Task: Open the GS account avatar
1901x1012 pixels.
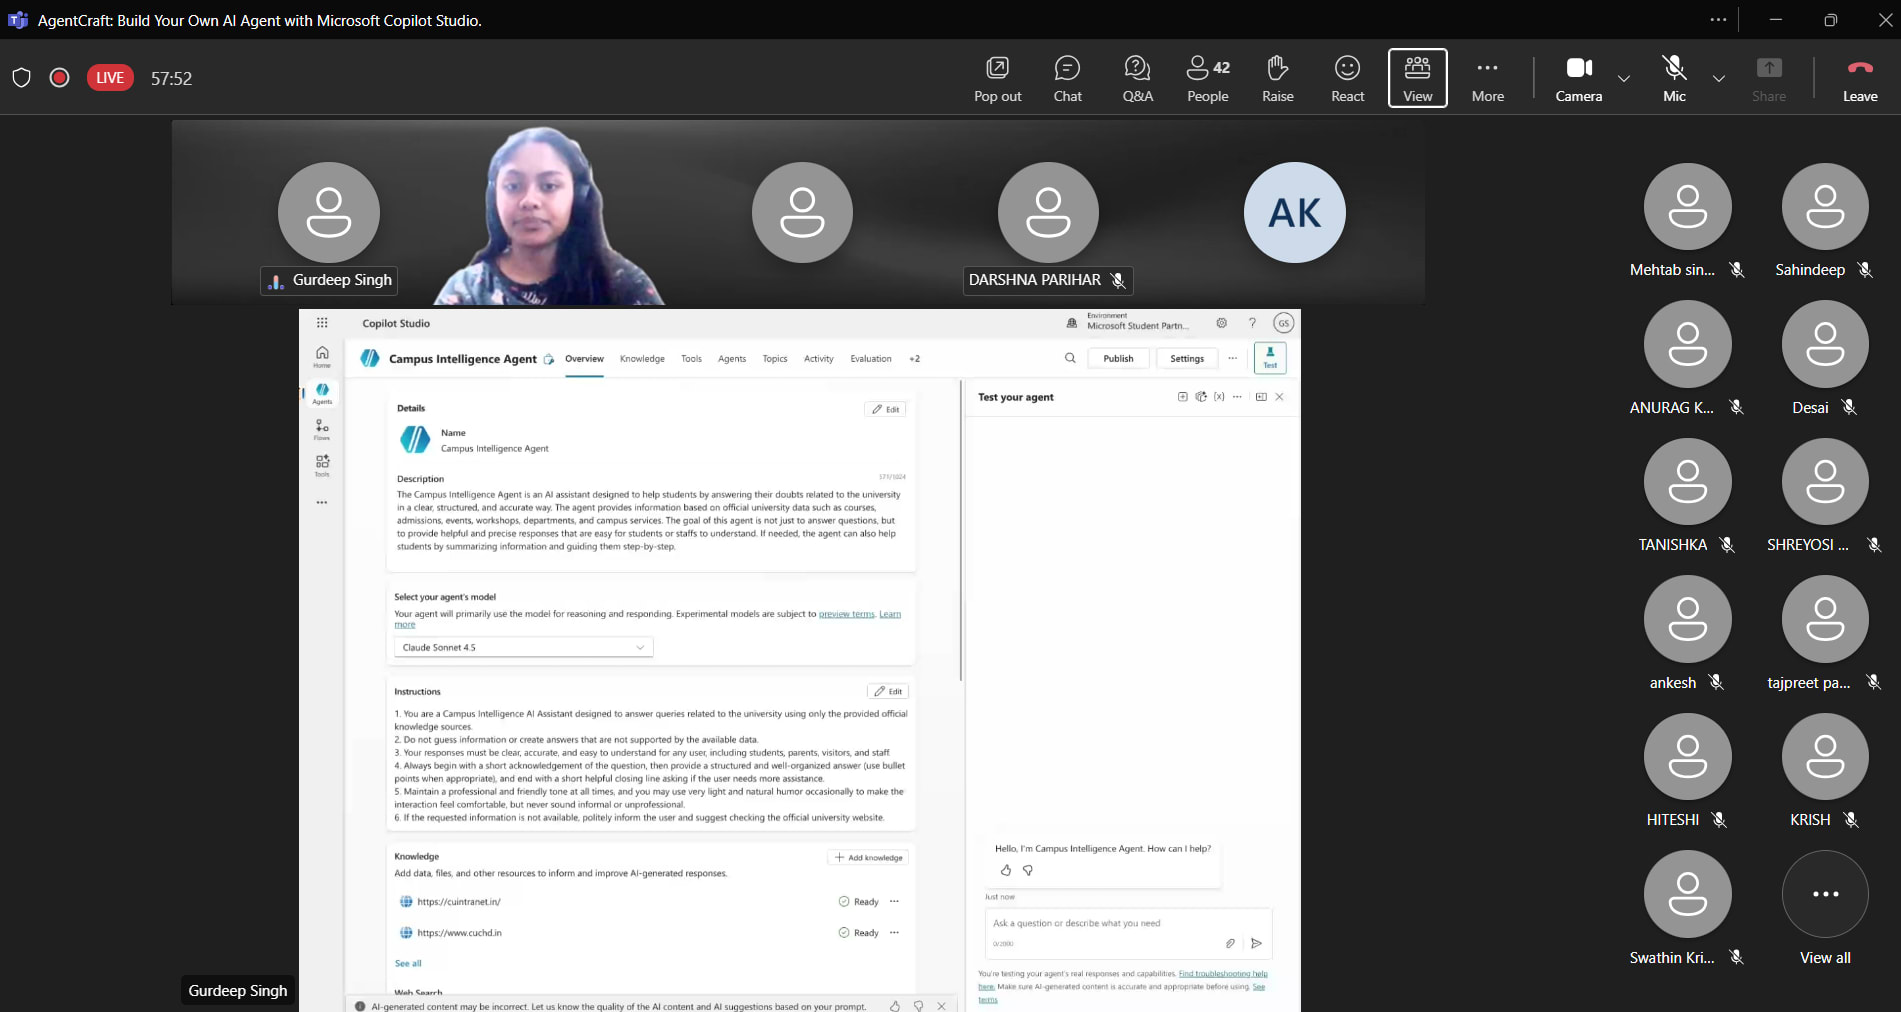Action: (1283, 323)
